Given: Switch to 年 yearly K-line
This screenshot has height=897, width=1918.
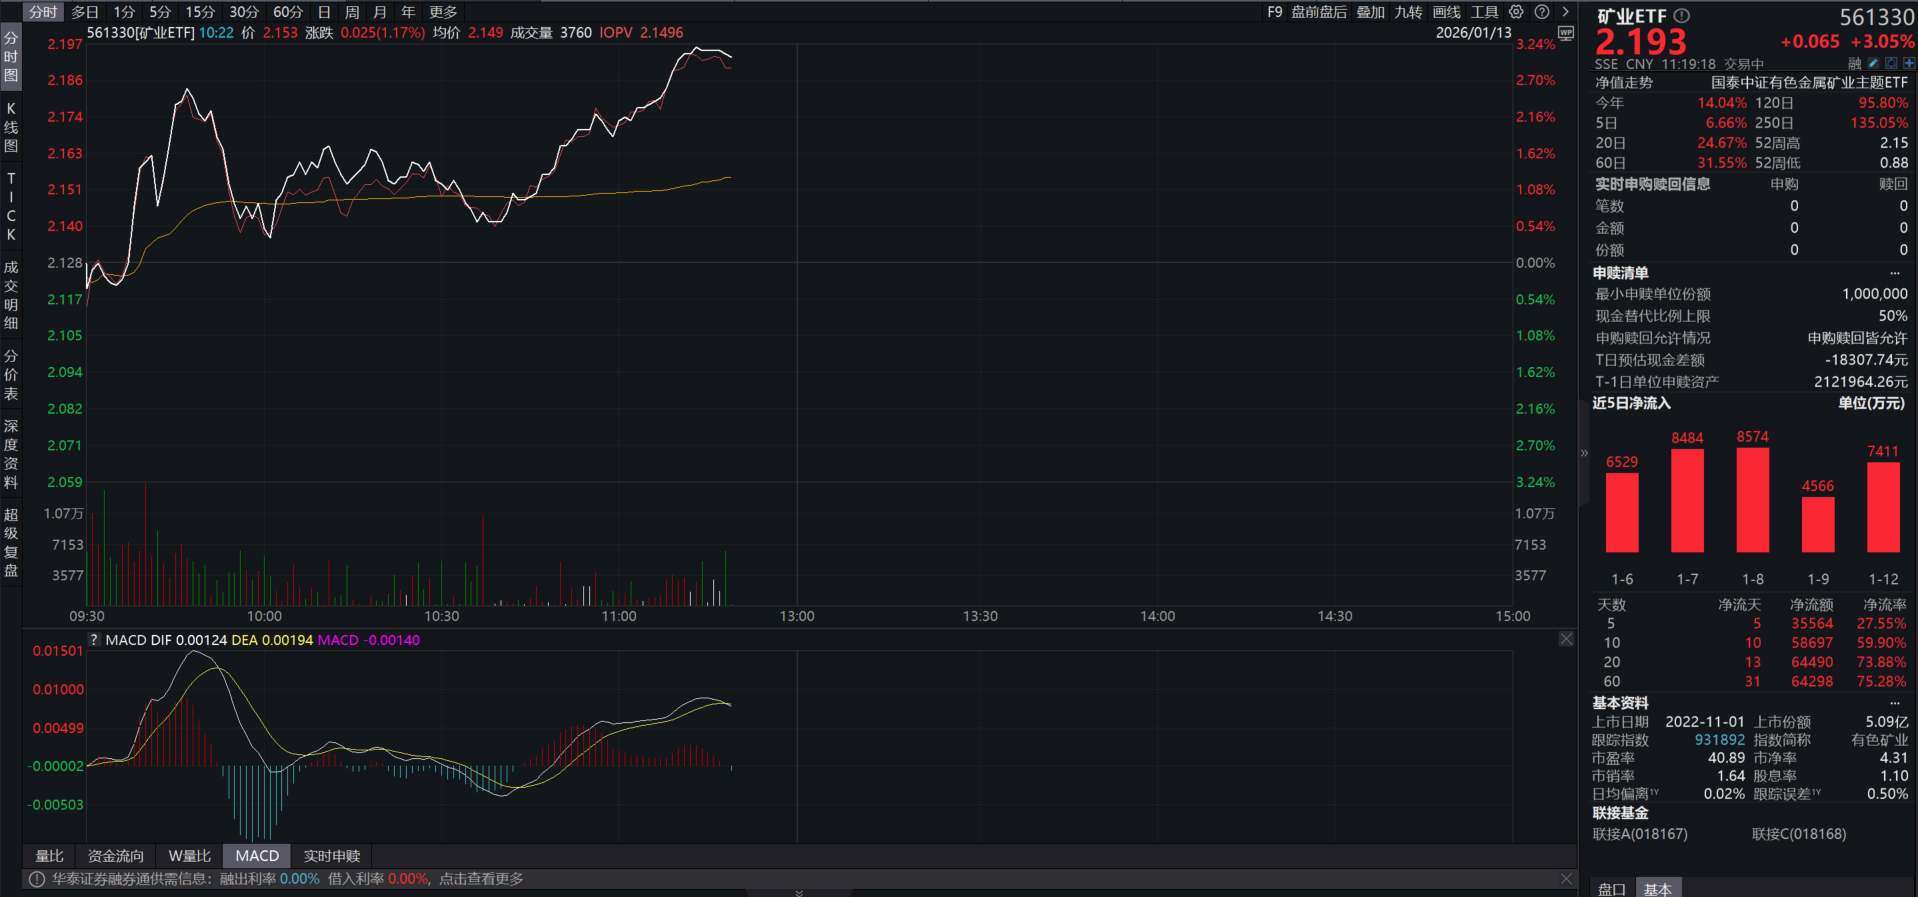Looking at the screenshot, I should coord(408,12).
